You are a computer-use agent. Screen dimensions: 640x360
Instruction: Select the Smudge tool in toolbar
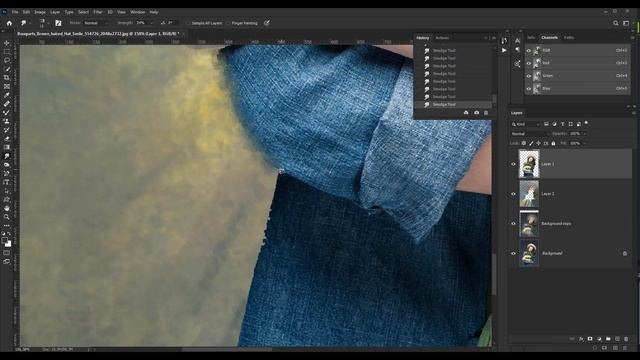point(7,156)
